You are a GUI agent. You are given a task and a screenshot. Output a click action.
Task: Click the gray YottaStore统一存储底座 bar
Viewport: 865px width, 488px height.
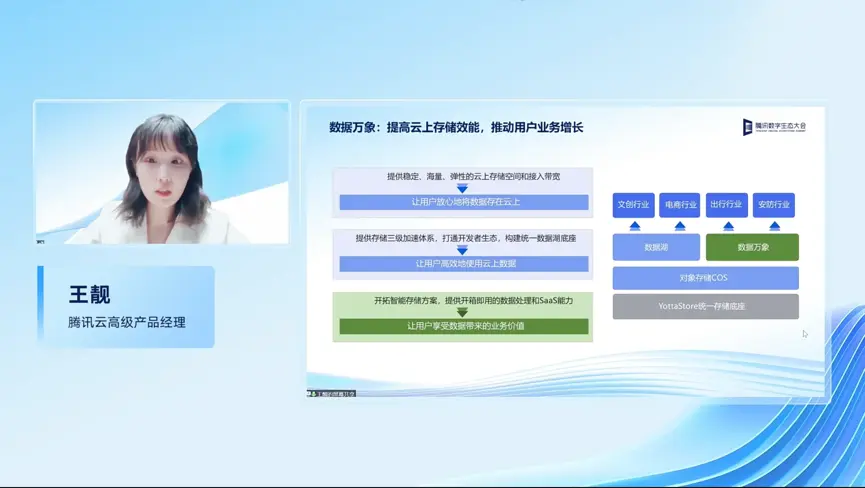(x=706, y=306)
